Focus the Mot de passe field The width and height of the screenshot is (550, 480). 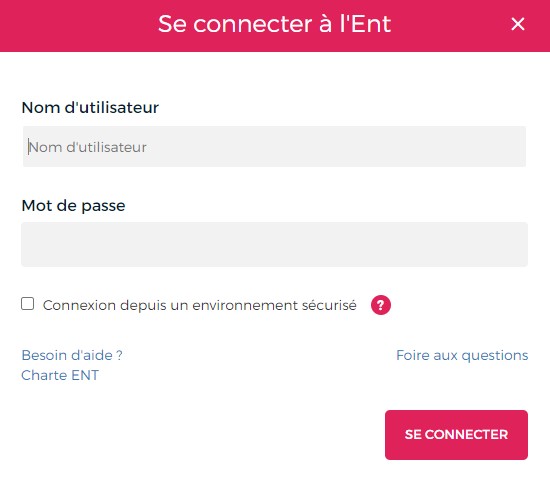pyautogui.click(x=274, y=244)
